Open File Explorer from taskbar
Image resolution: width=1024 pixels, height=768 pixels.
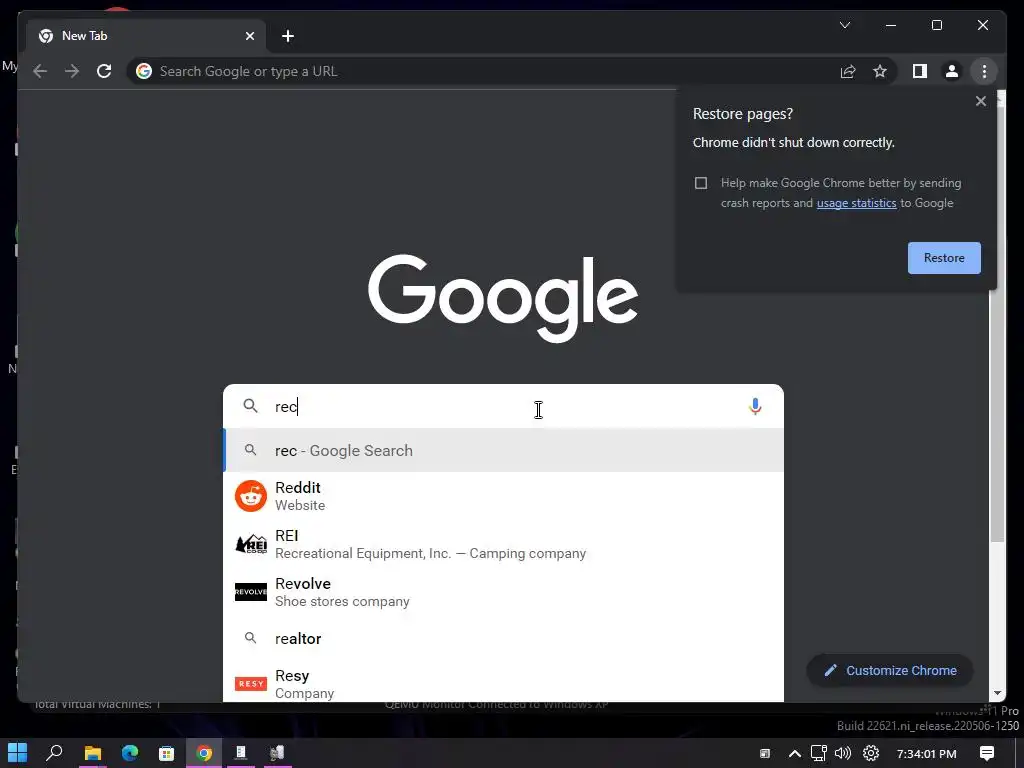92,753
